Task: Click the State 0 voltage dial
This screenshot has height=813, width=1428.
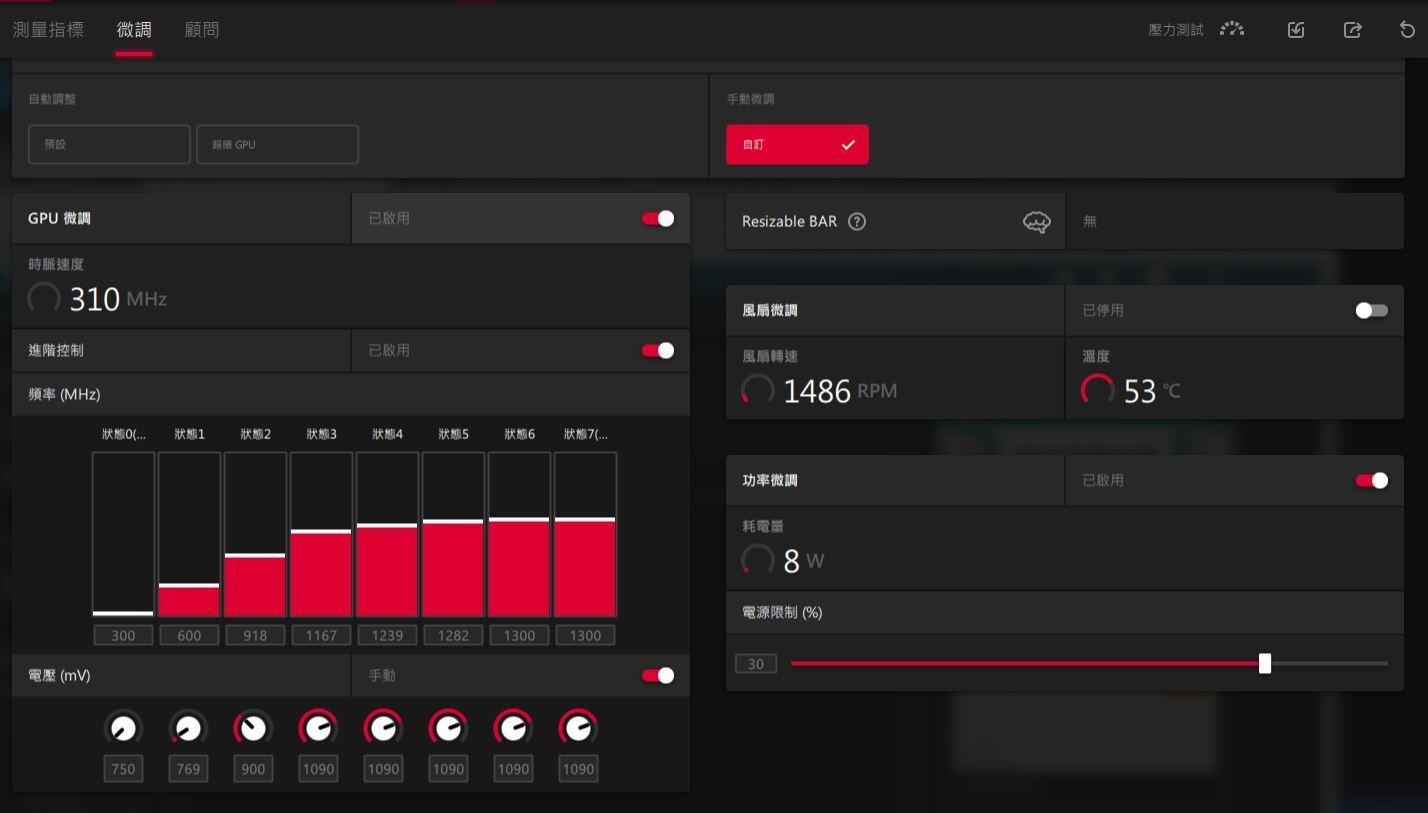Action: [123, 728]
